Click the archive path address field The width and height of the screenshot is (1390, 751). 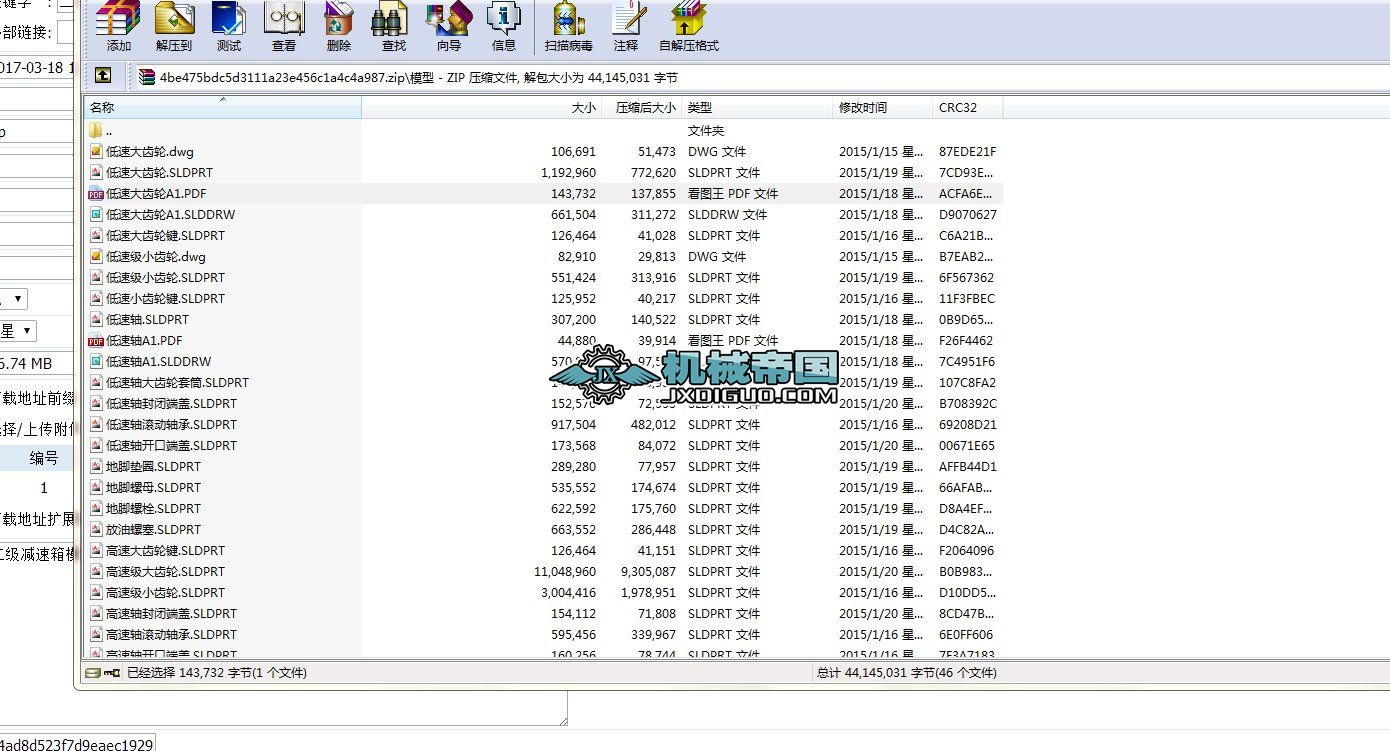(760, 77)
